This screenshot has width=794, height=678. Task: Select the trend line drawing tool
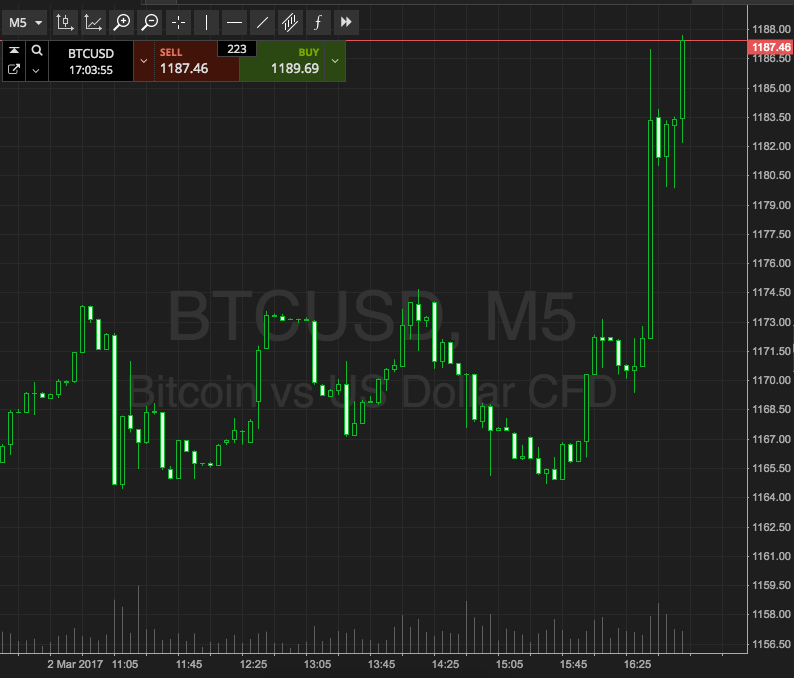point(262,21)
